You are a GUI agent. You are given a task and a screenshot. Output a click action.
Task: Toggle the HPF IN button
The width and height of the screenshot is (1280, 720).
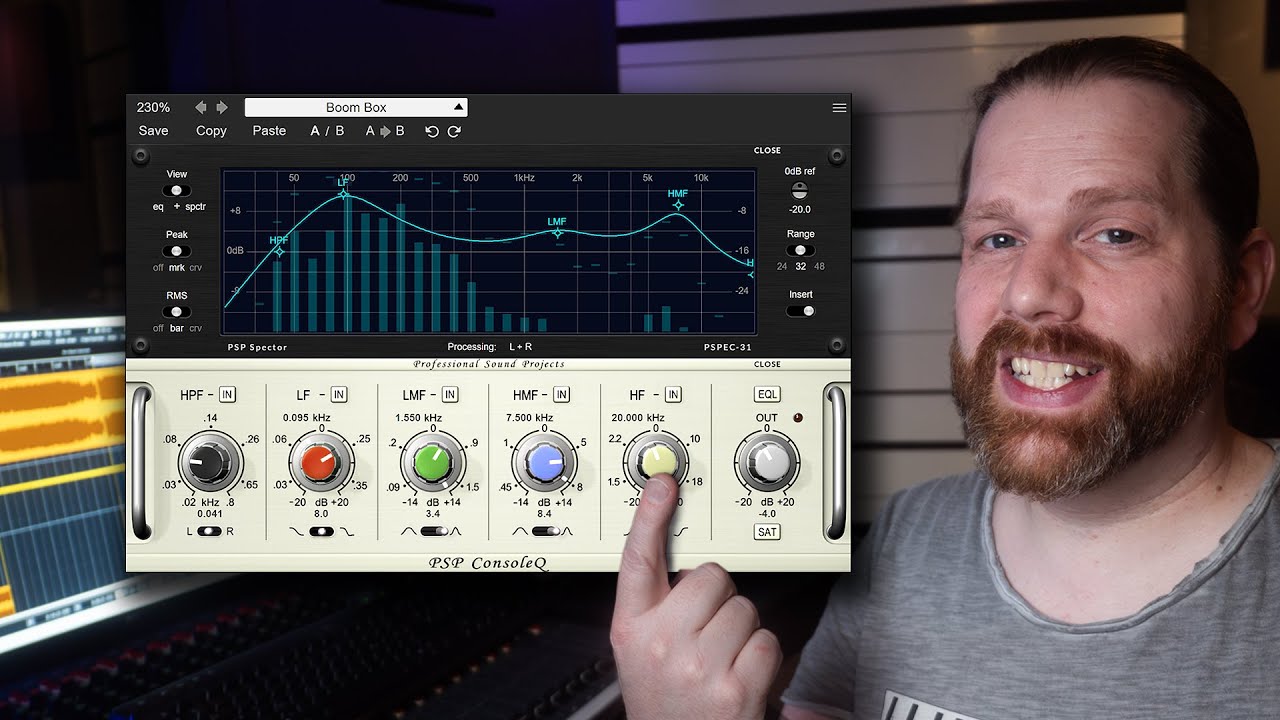[x=227, y=395]
